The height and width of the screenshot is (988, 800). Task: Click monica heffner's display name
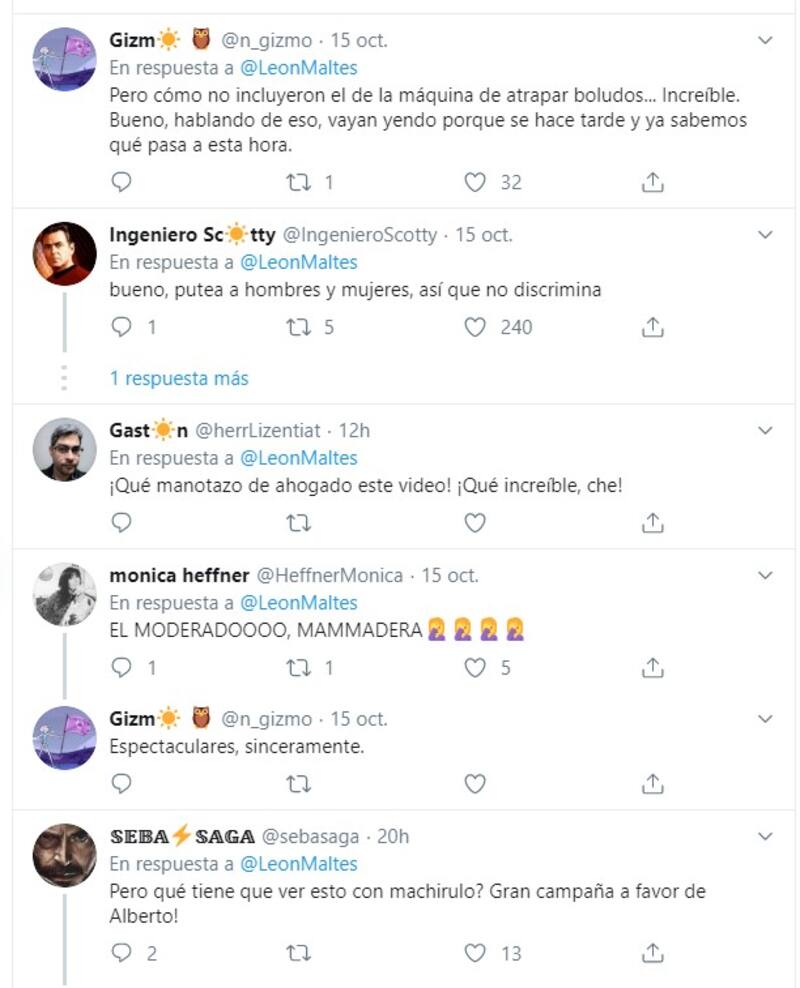pos(179,575)
